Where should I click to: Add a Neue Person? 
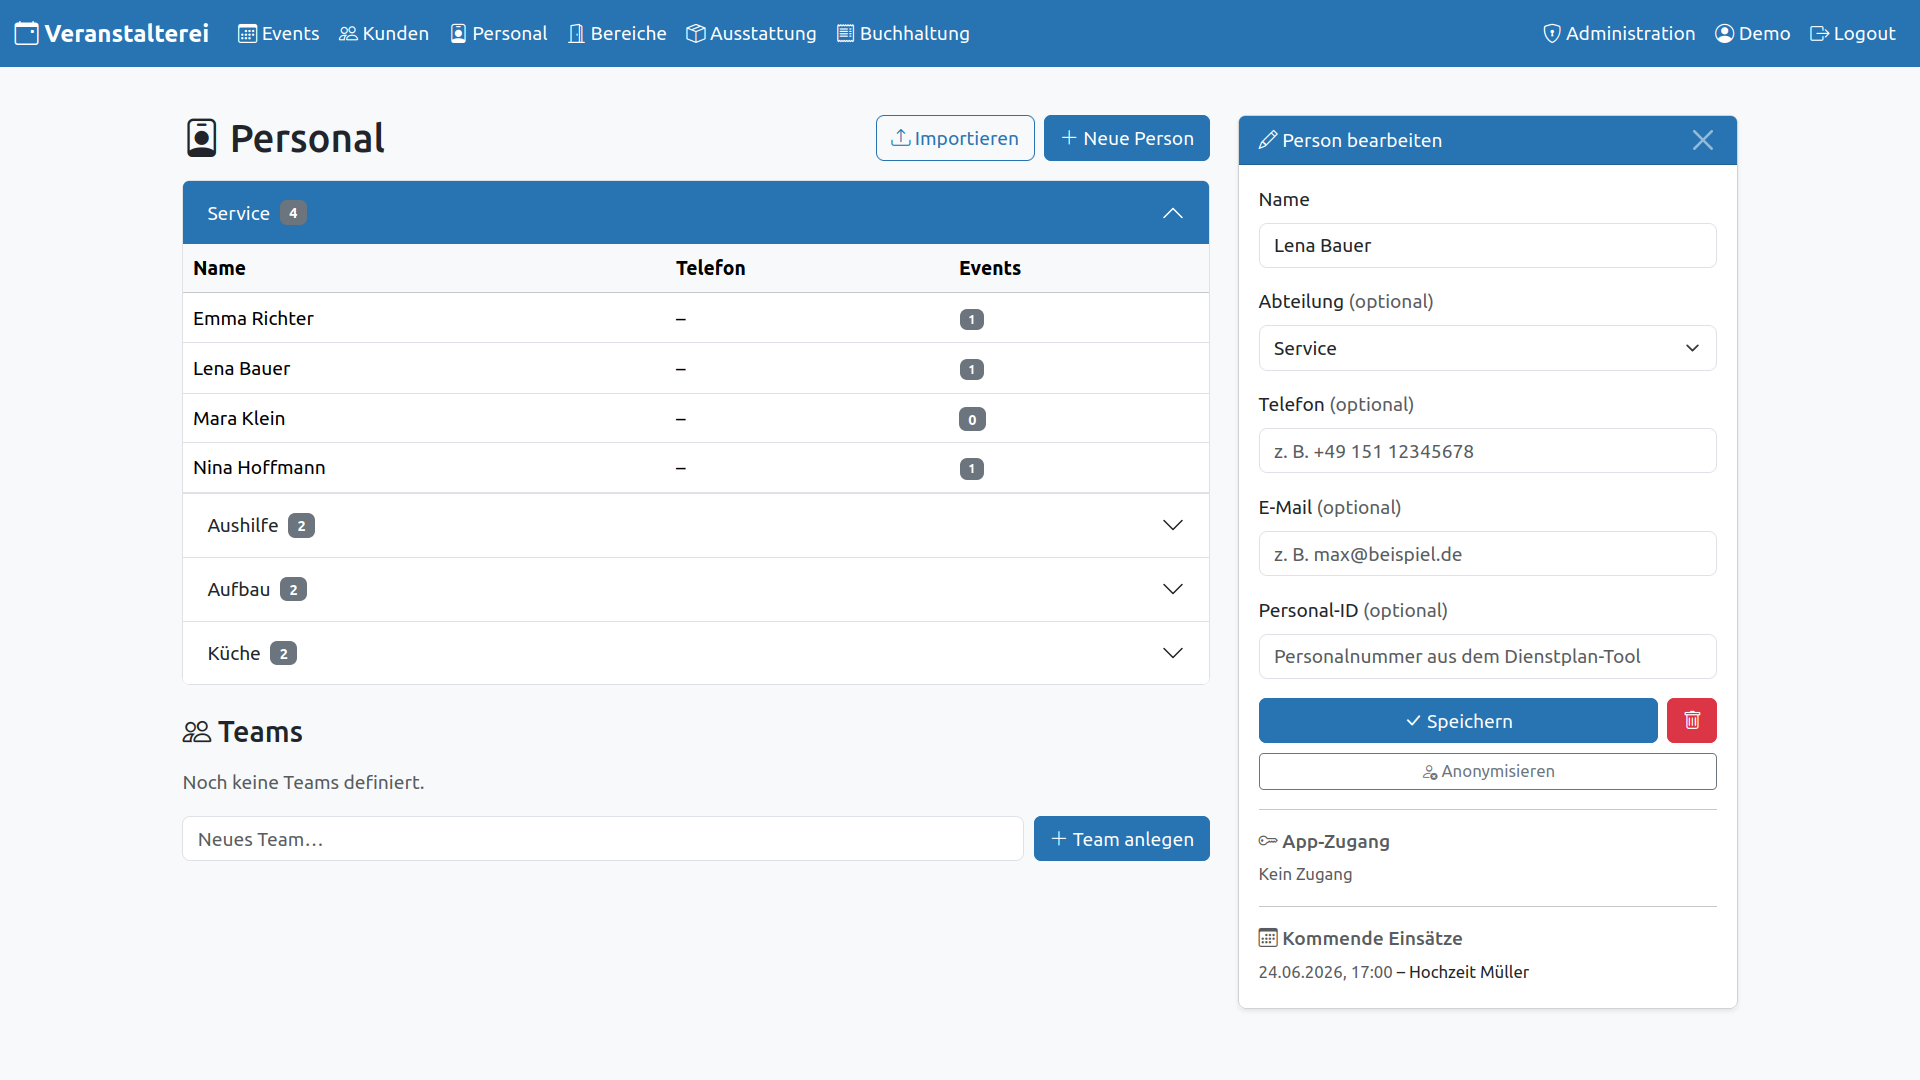point(1127,138)
